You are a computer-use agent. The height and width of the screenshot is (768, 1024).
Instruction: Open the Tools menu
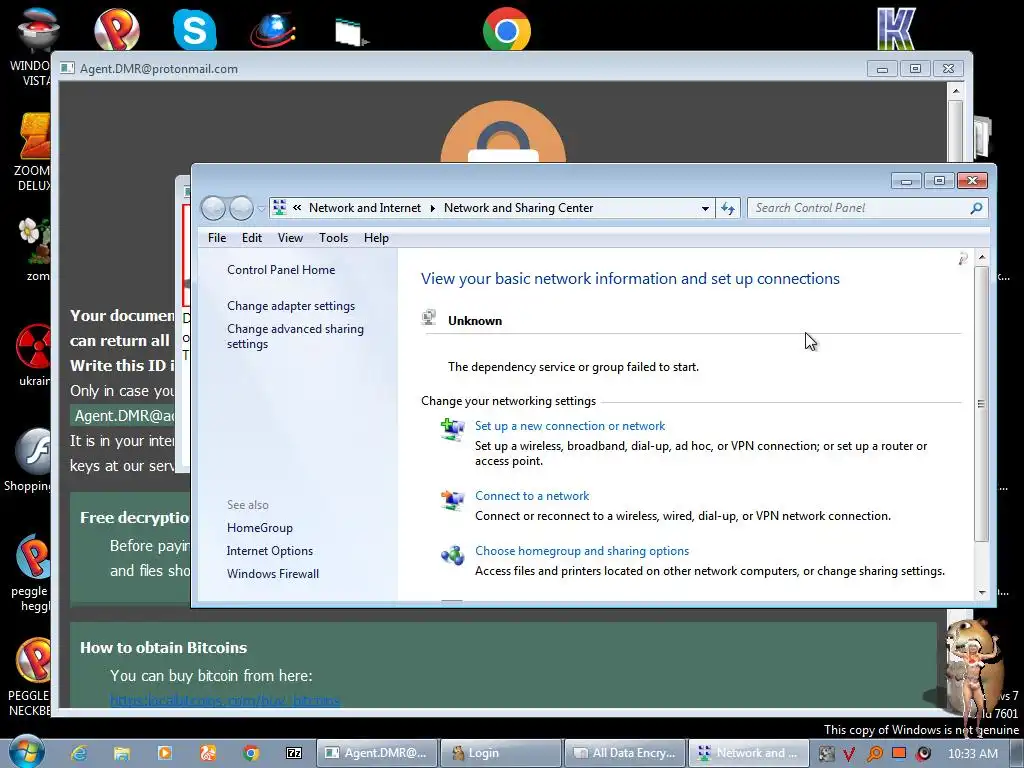click(x=333, y=238)
